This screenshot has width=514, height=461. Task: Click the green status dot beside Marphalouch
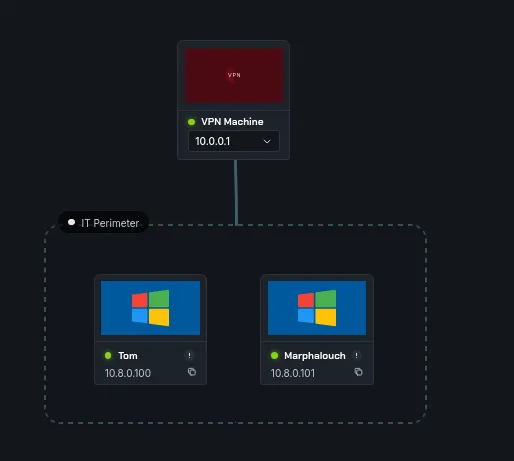tap(274, 356)
